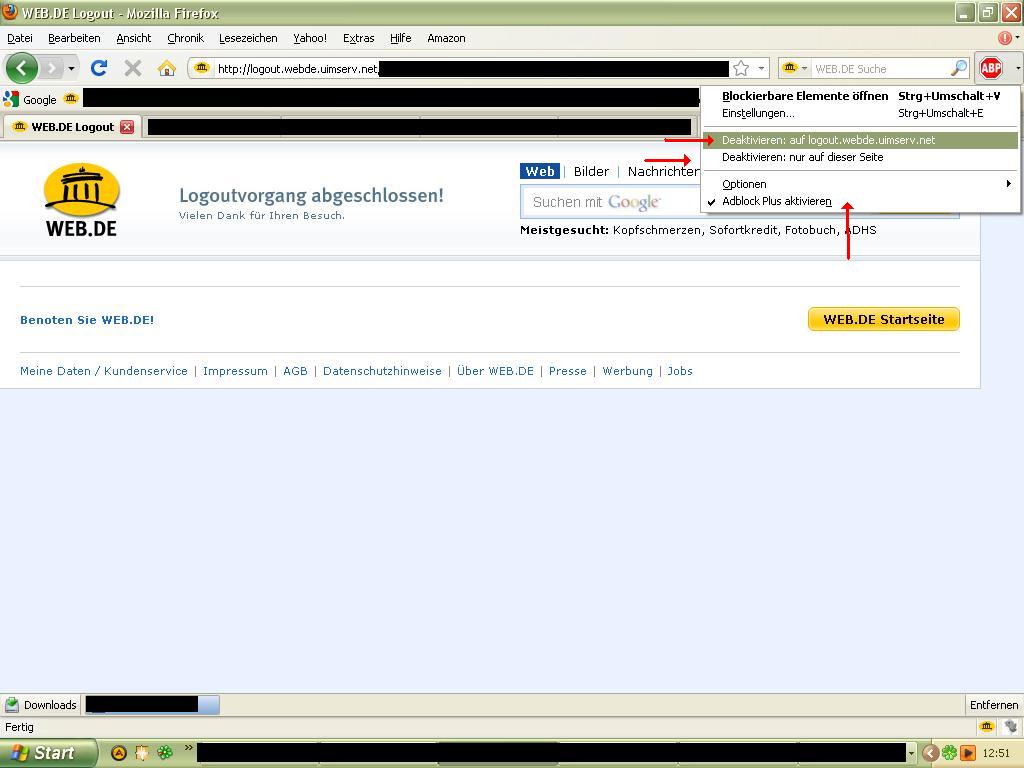Click the red alert icon in menu bar
This screenshot has height=768, width=1024.
(1005, 38)
